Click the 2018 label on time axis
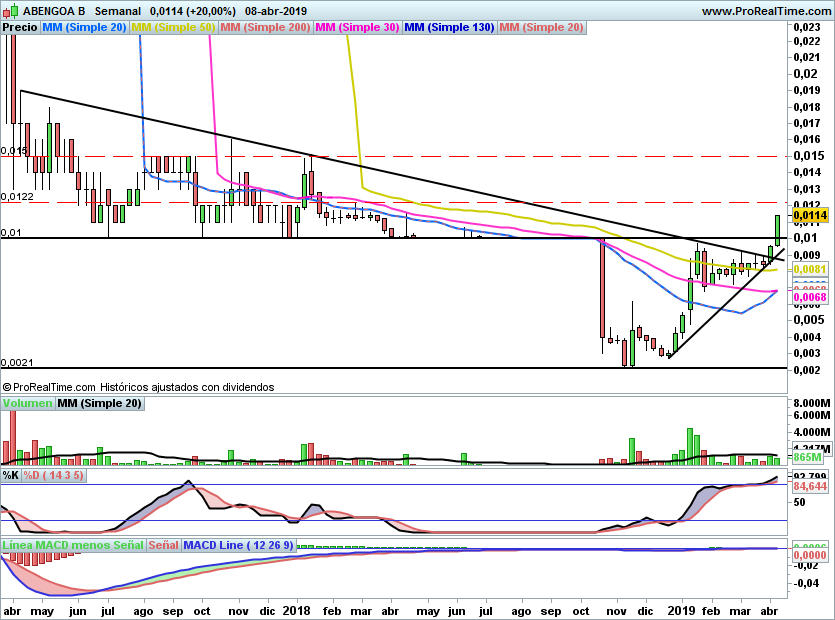Image resolution: width=835 pixels, height=620 pixels. (x=297, y=610)
